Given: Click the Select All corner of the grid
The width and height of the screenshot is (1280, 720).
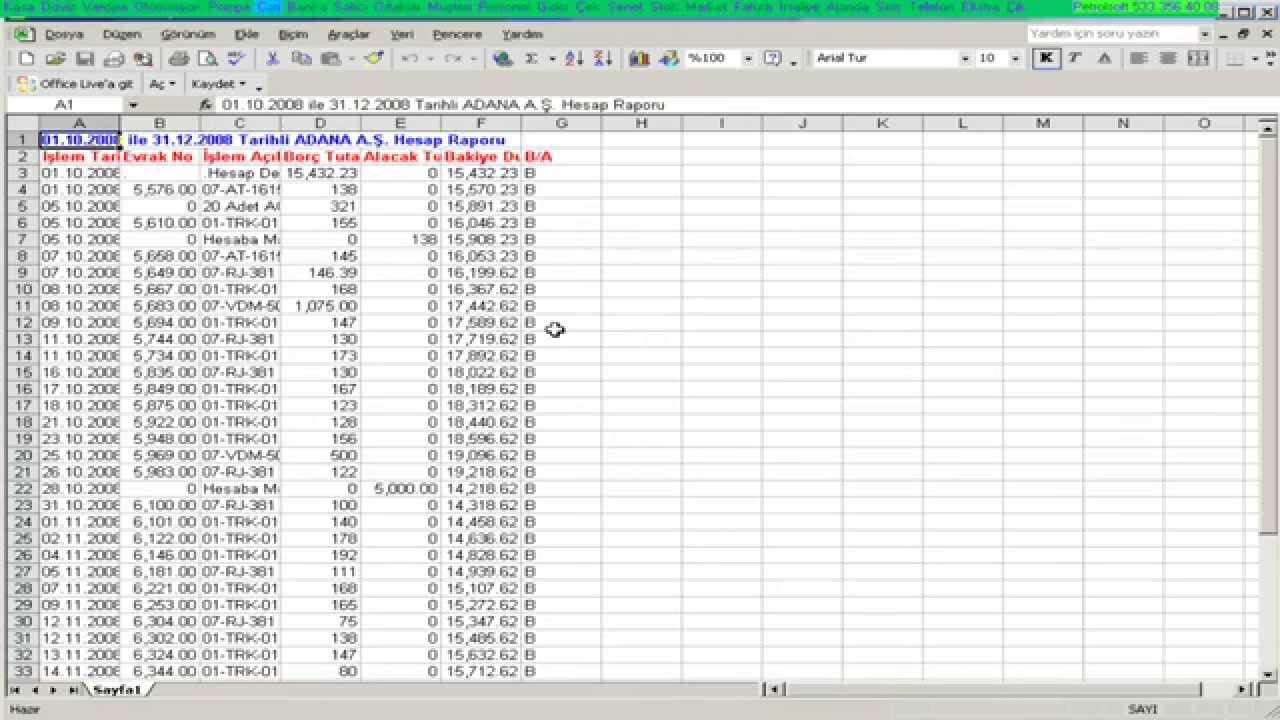Looking at the screenshot, I should (22, 123).
